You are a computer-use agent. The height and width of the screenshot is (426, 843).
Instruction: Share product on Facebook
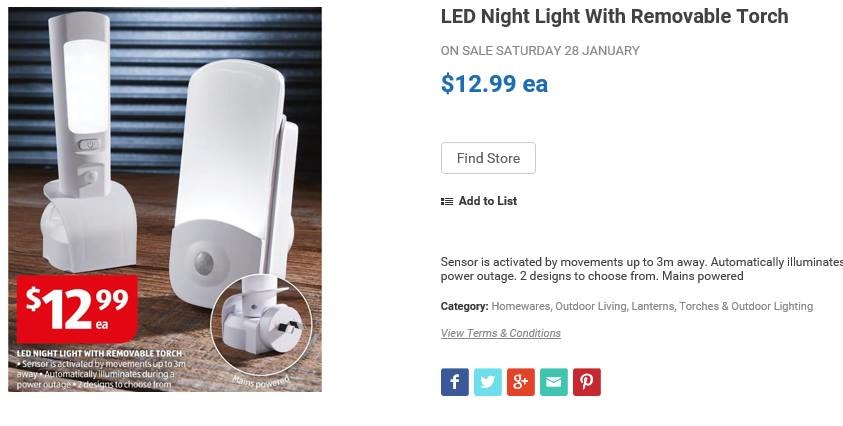[x=454, y=382]
